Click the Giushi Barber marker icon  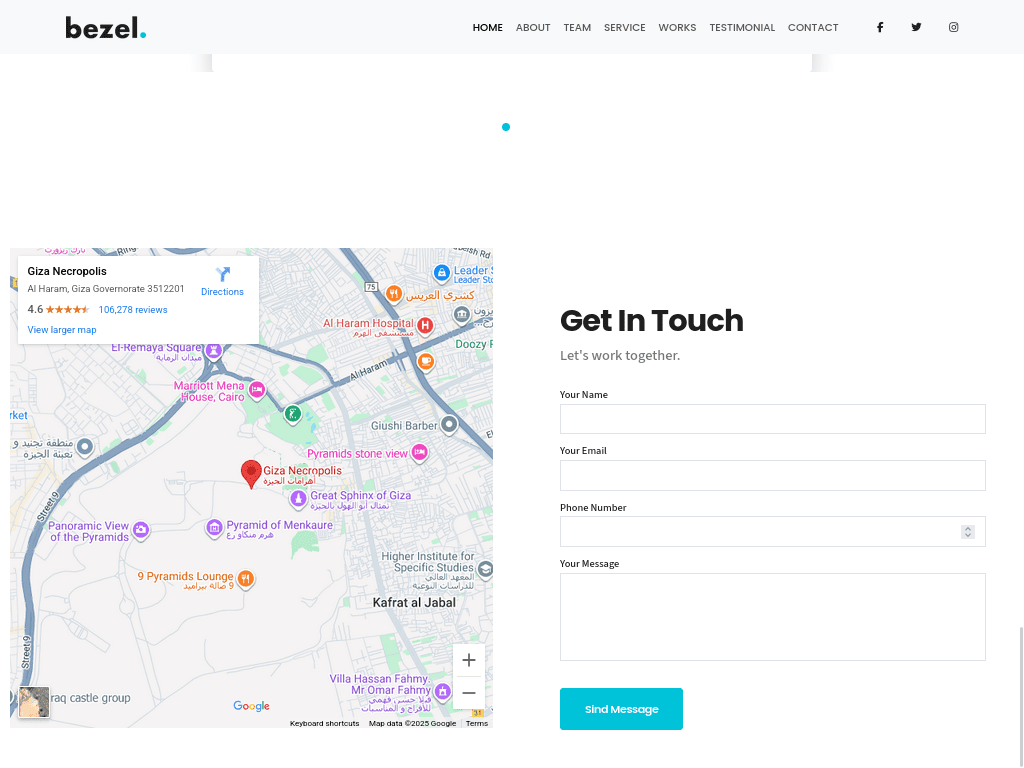click(449, 424)
